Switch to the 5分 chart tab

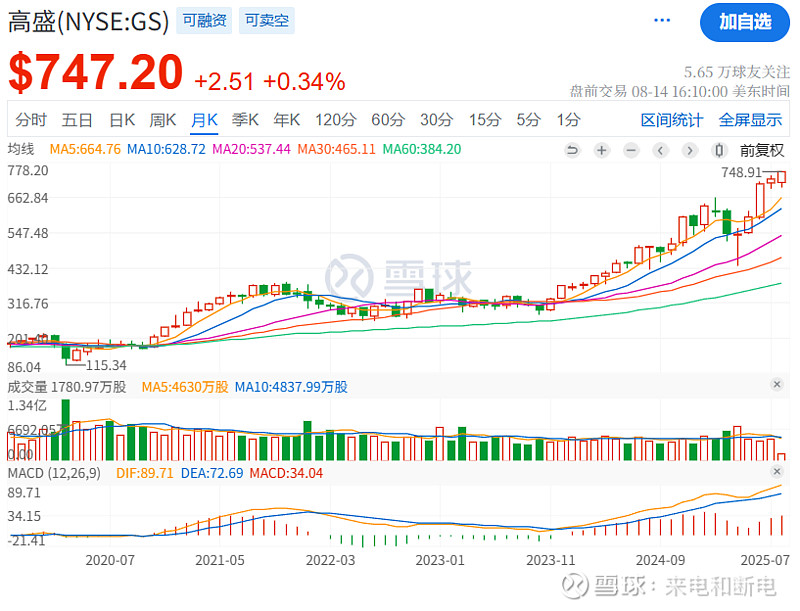pos(528,120)
